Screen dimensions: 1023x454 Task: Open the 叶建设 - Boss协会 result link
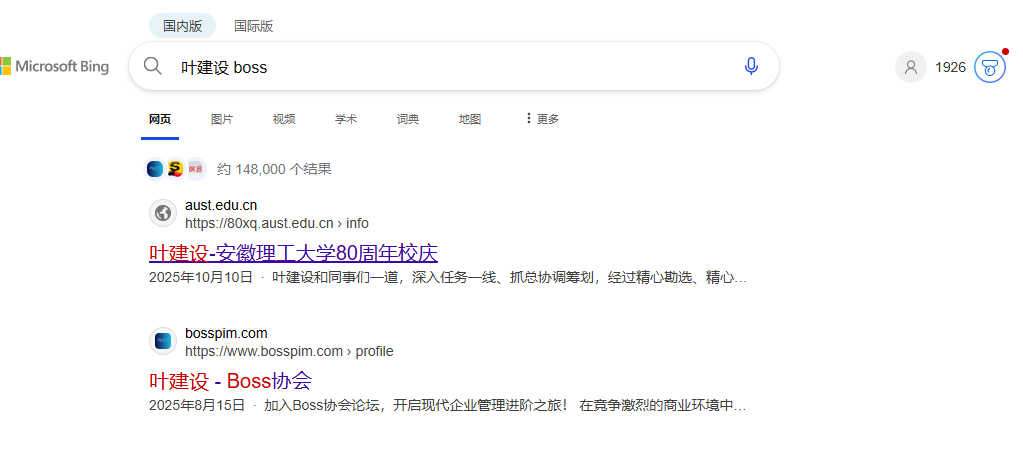tap(230, 381)
